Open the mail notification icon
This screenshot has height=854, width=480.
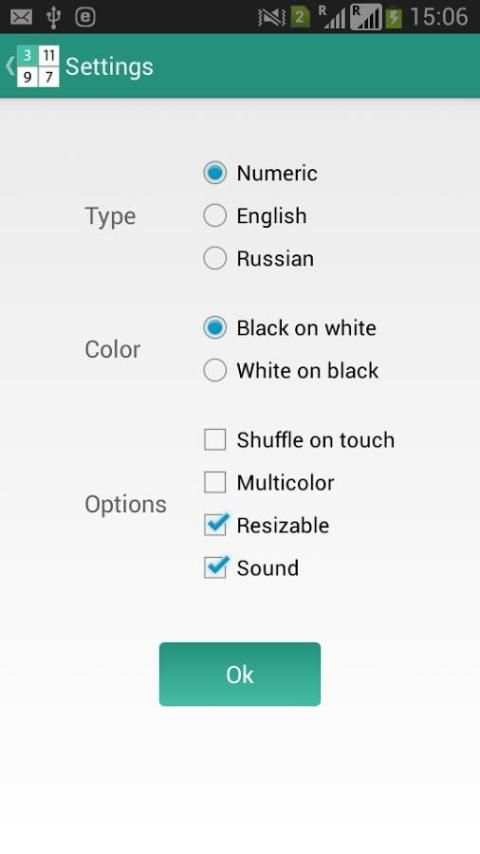tap(21, 17)
